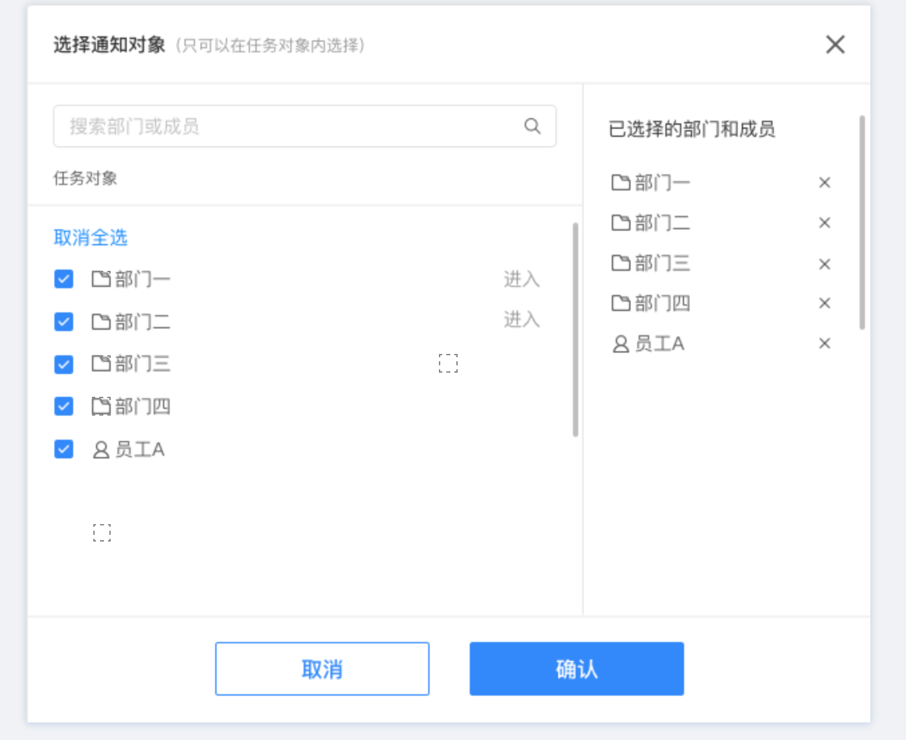This screenshot has height=740, width=906.
Task: Enter 部门一 via 进入 link
Action: [522, 279]
